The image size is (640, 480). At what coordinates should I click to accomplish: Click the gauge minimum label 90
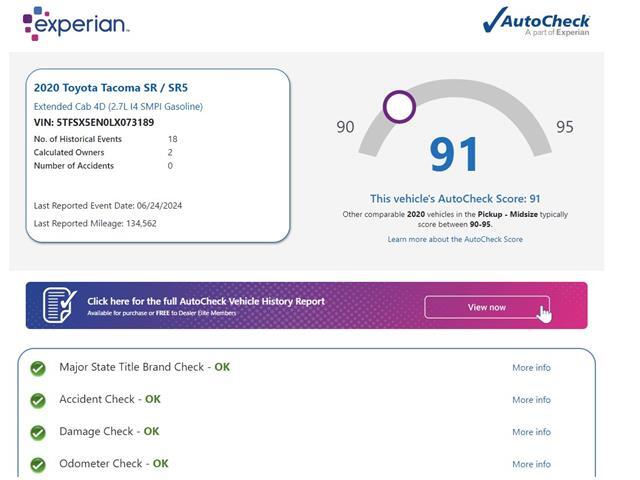[345, 127]
